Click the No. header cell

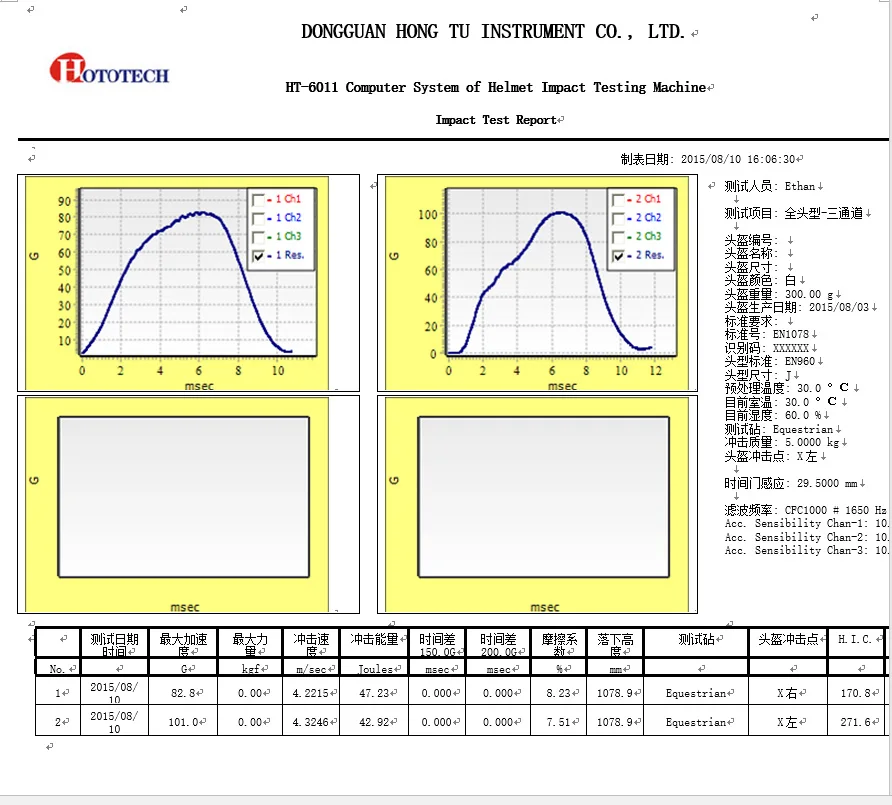(58, 668)
